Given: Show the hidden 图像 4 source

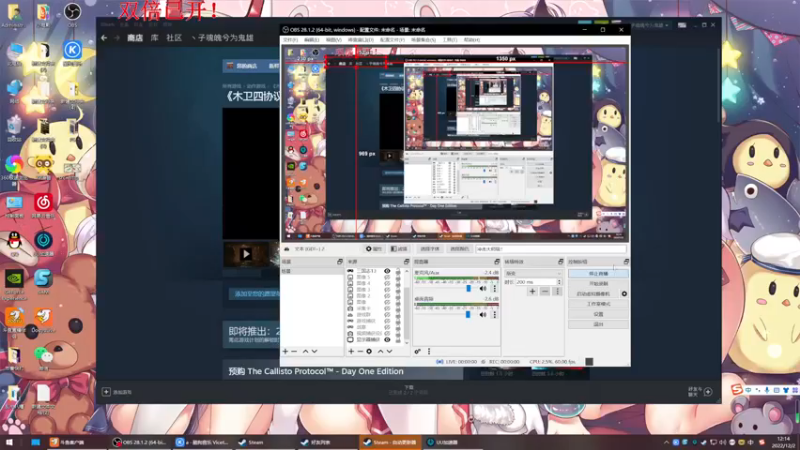Looking at the screenshot, I should point(387,283).
